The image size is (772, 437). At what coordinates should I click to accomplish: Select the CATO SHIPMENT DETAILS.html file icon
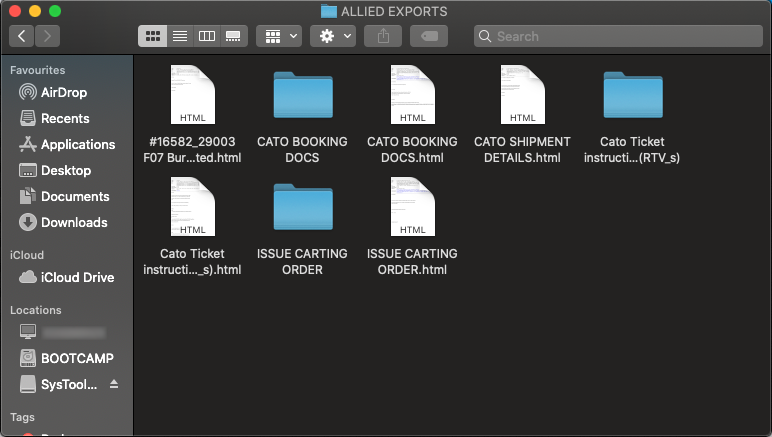point(522,94)
